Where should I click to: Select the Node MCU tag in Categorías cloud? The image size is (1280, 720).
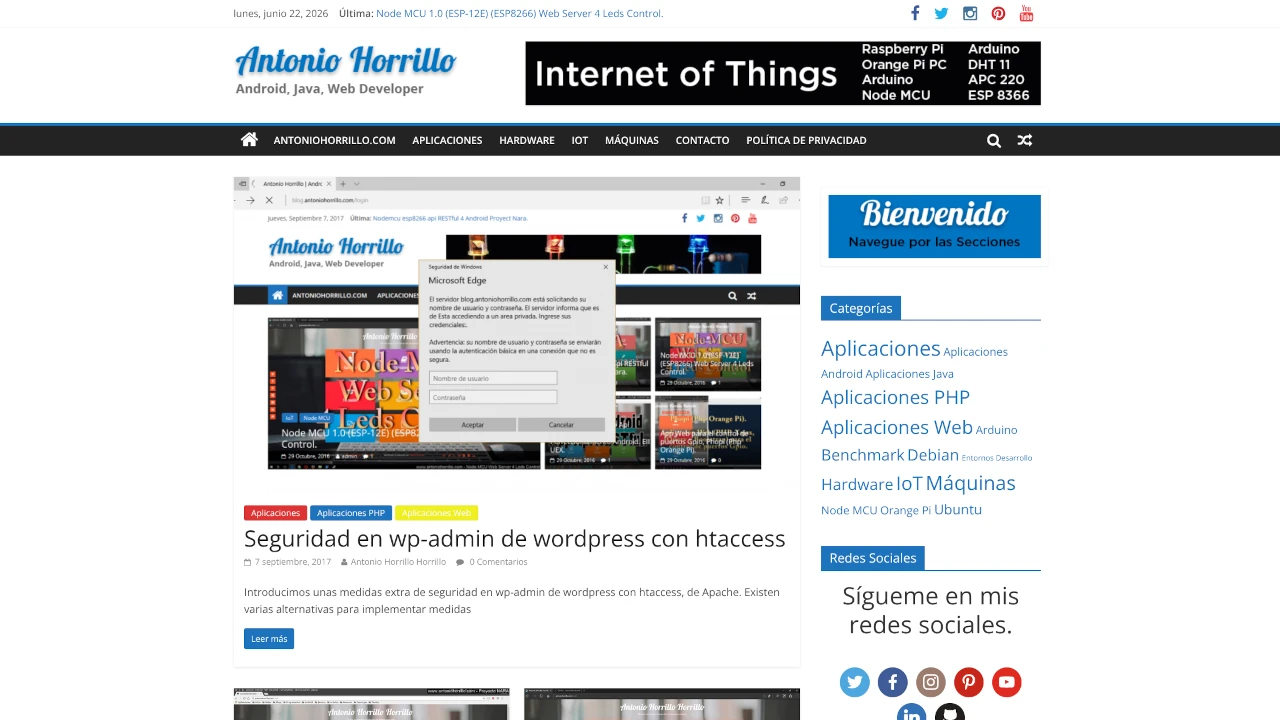(x=849, y=510)
